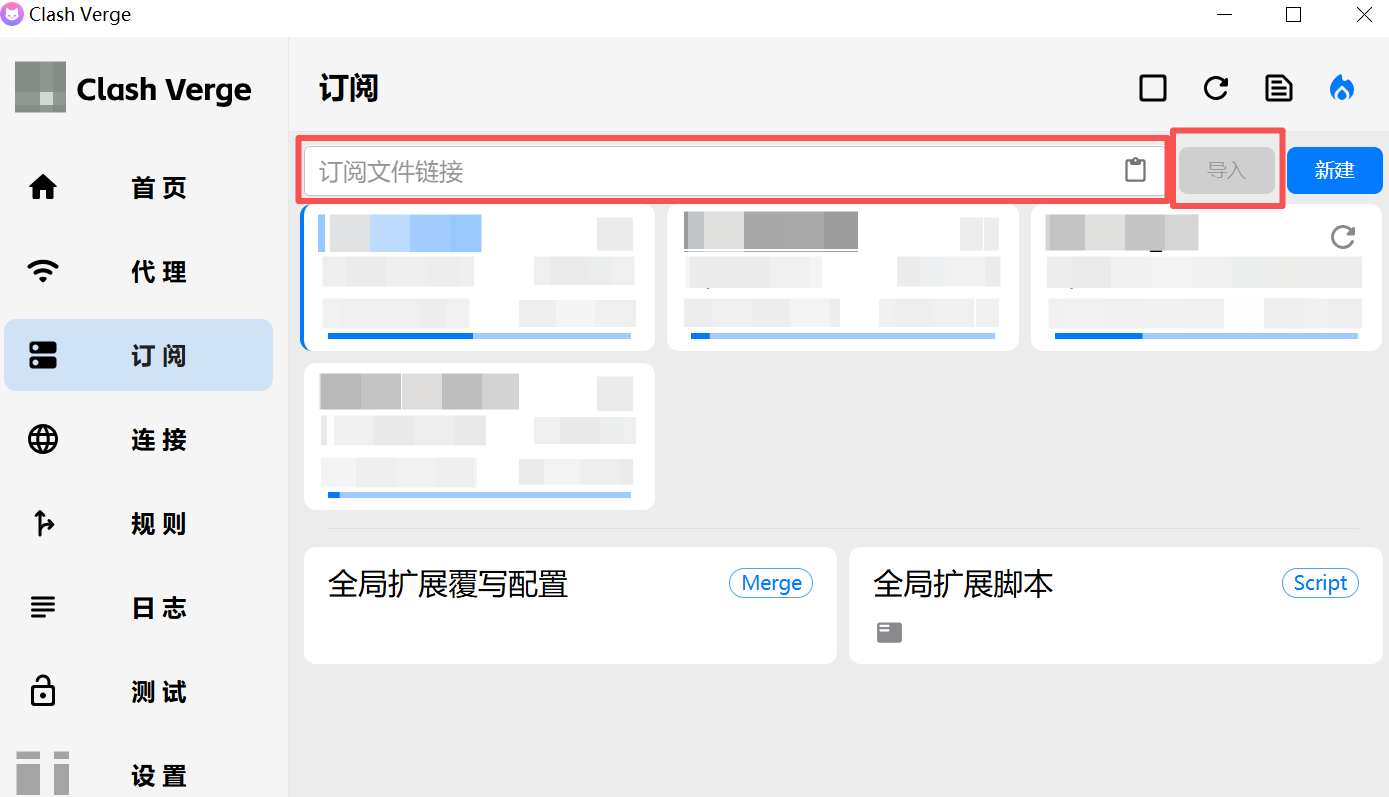
Task: Click the Script tag on 全局扩展脚本
Action: click(1319, 583)
